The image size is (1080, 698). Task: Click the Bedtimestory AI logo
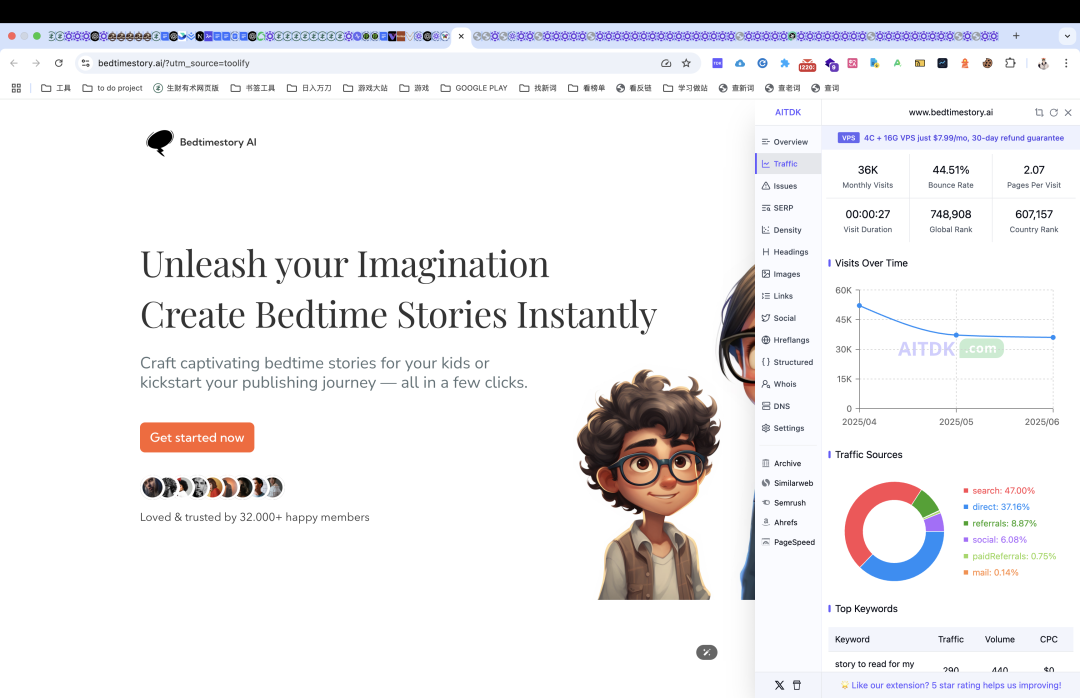[201, 143]
